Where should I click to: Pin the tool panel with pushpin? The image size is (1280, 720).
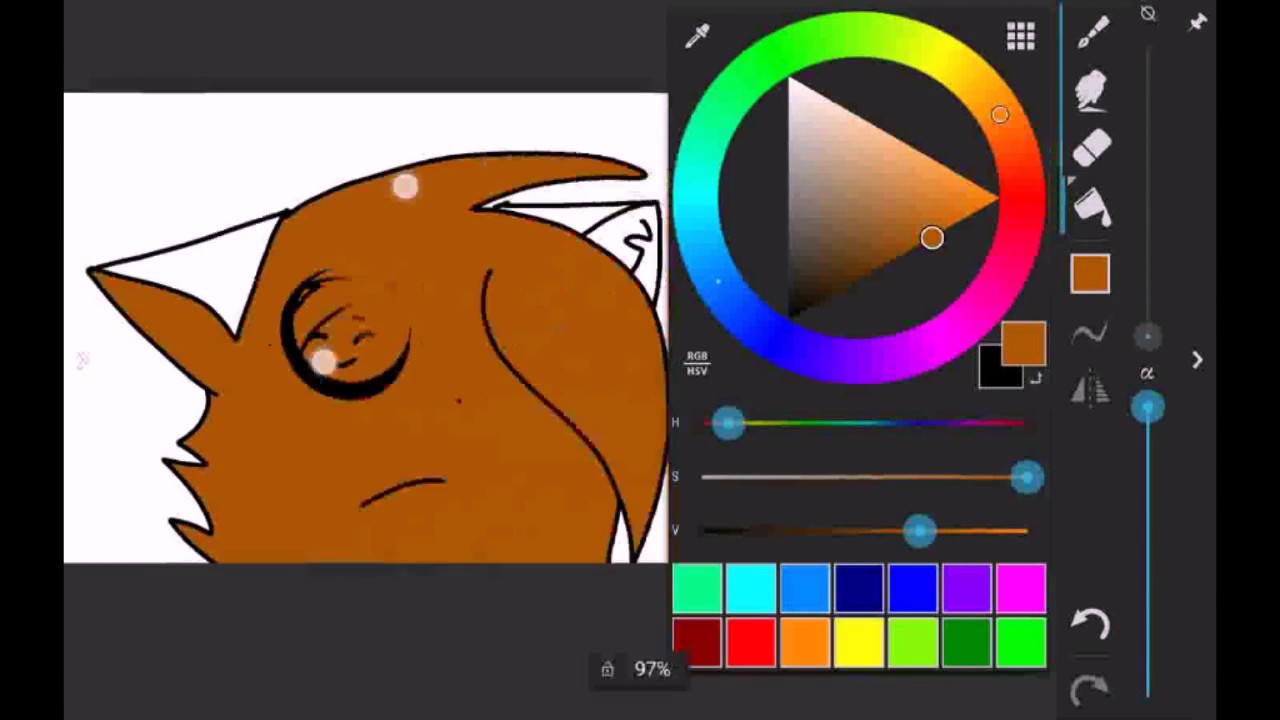click(1197, 21)
